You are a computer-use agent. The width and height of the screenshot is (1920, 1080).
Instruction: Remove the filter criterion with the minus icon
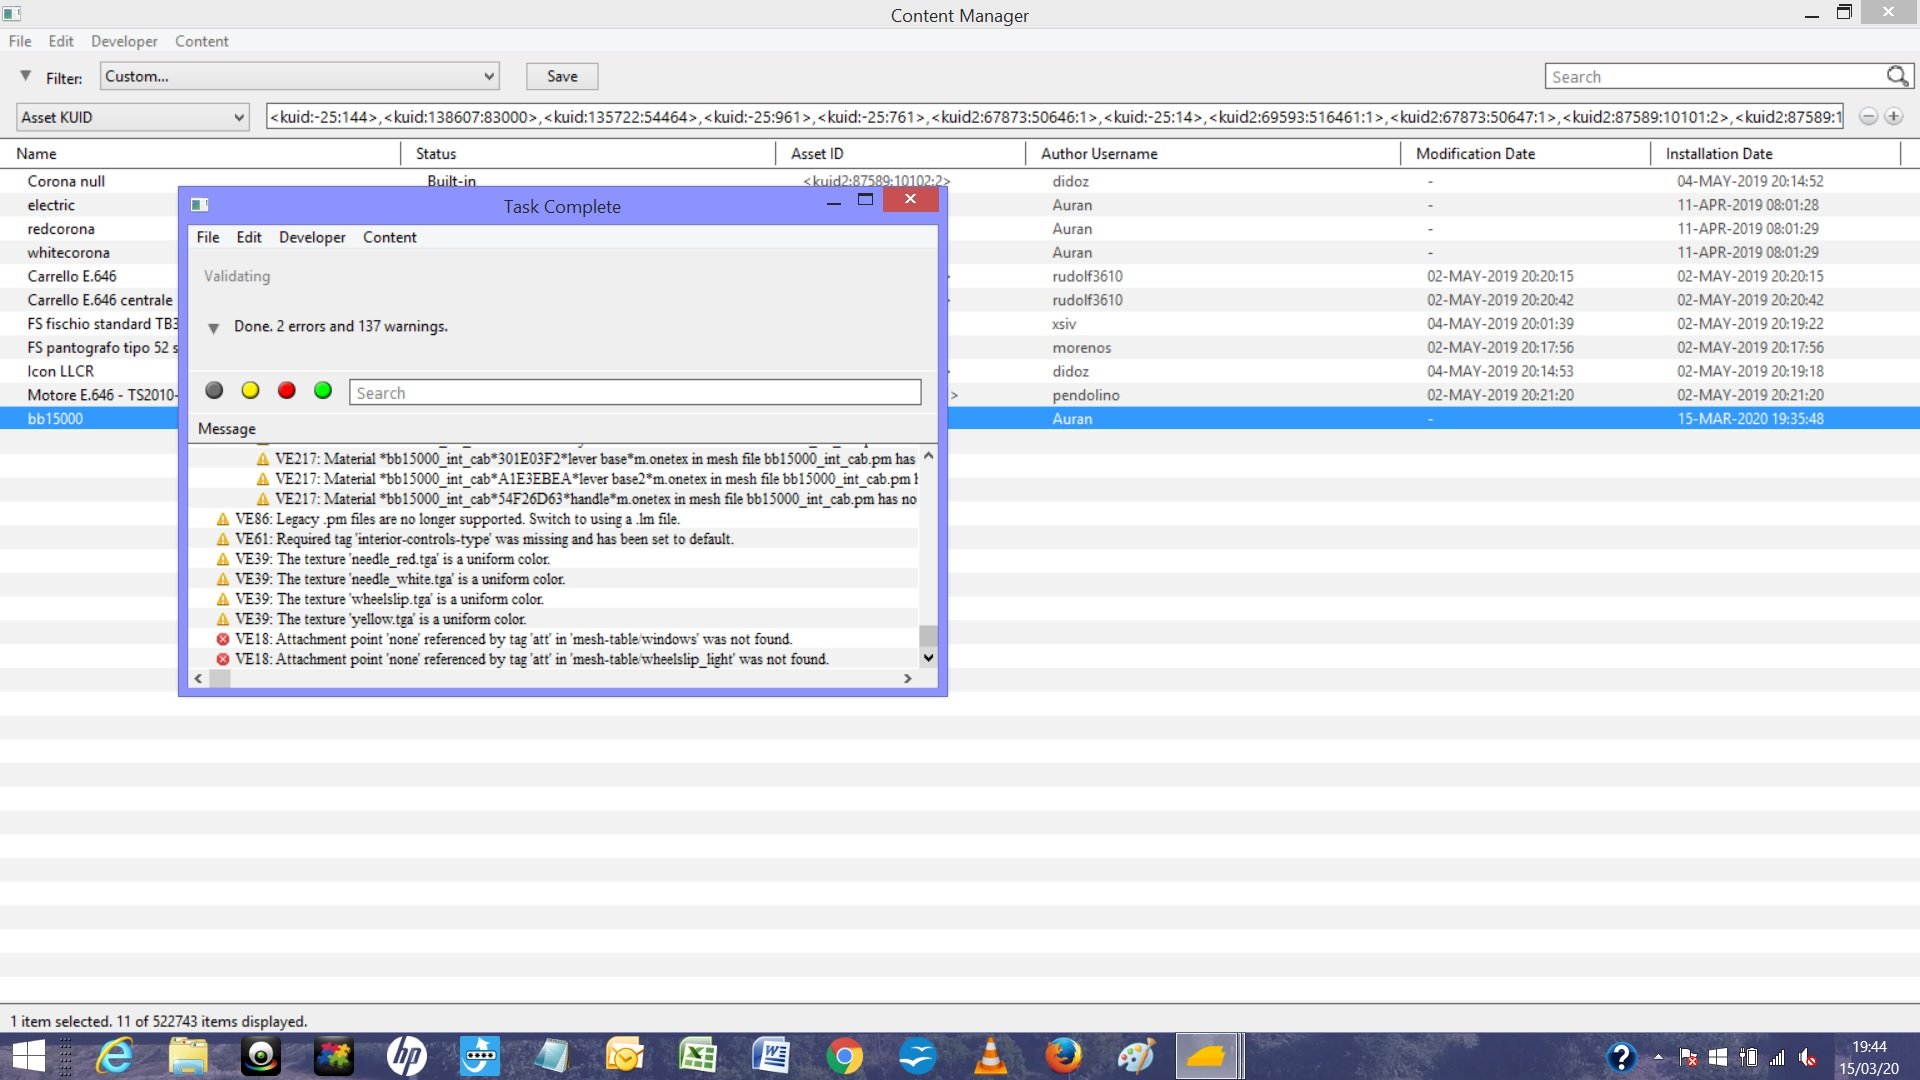coord(1868,116)
